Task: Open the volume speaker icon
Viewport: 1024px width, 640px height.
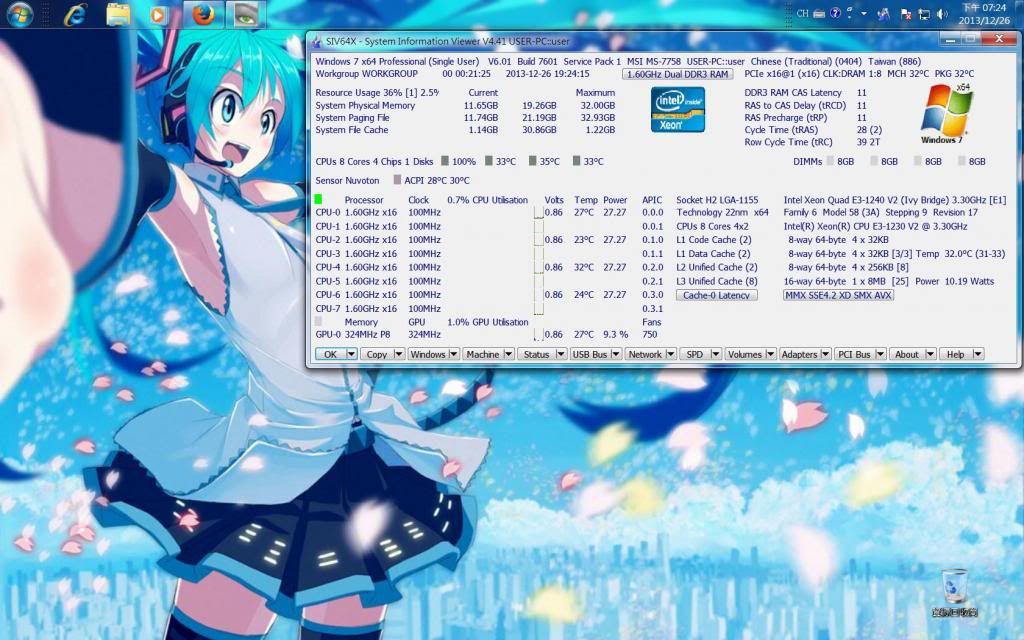Action: pyautogui.click(x=942, y=14)
